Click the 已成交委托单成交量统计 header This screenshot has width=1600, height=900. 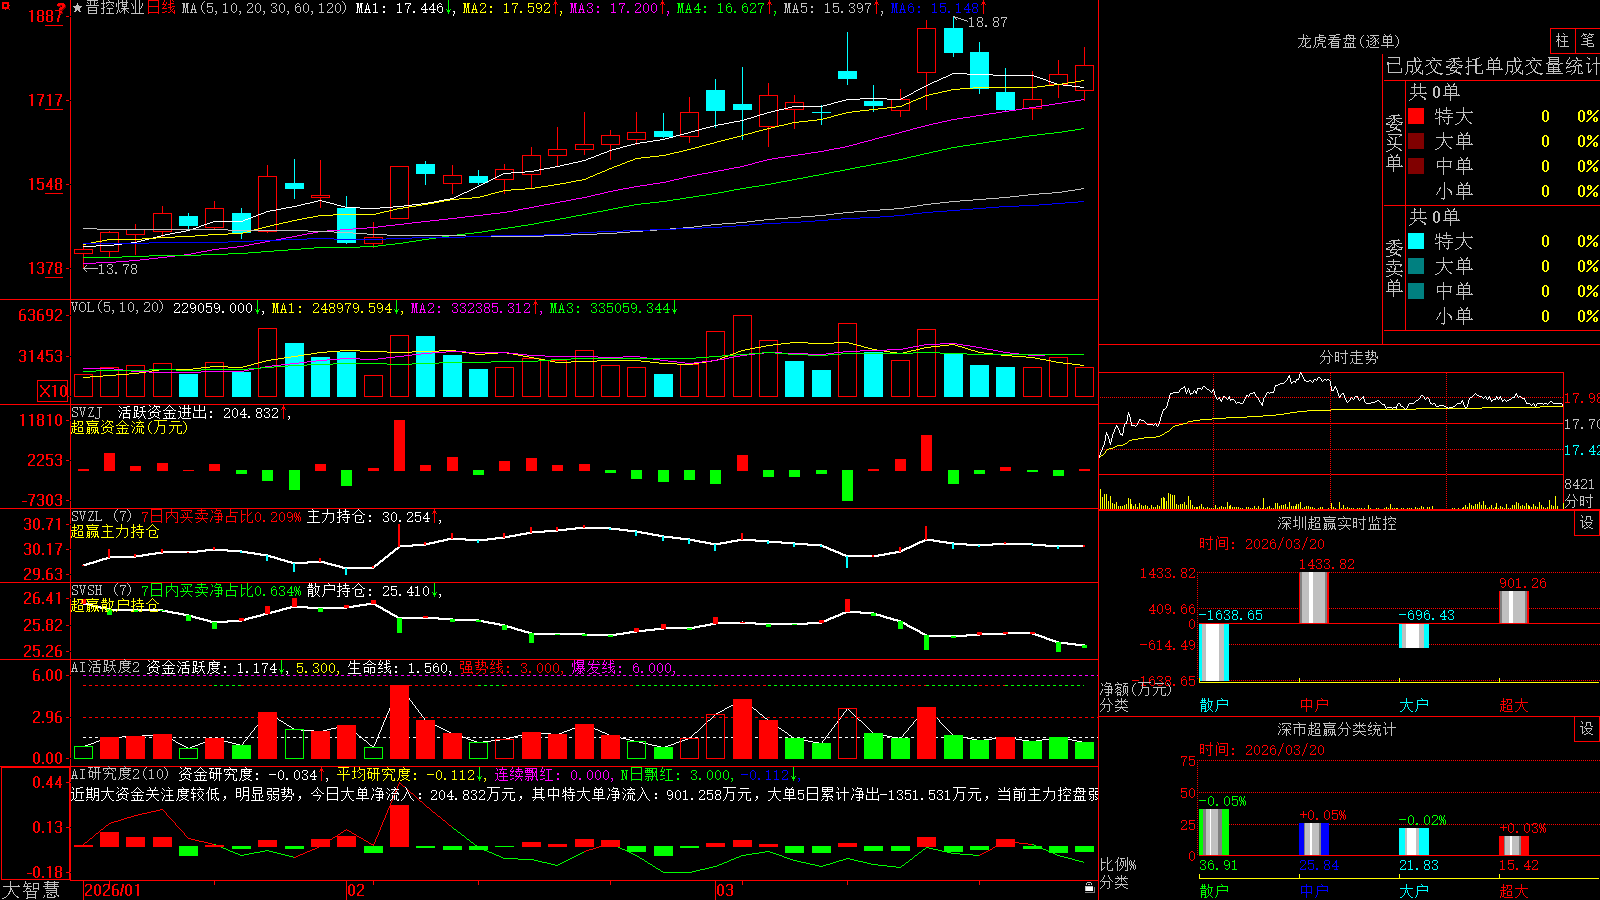[1492, 66]
